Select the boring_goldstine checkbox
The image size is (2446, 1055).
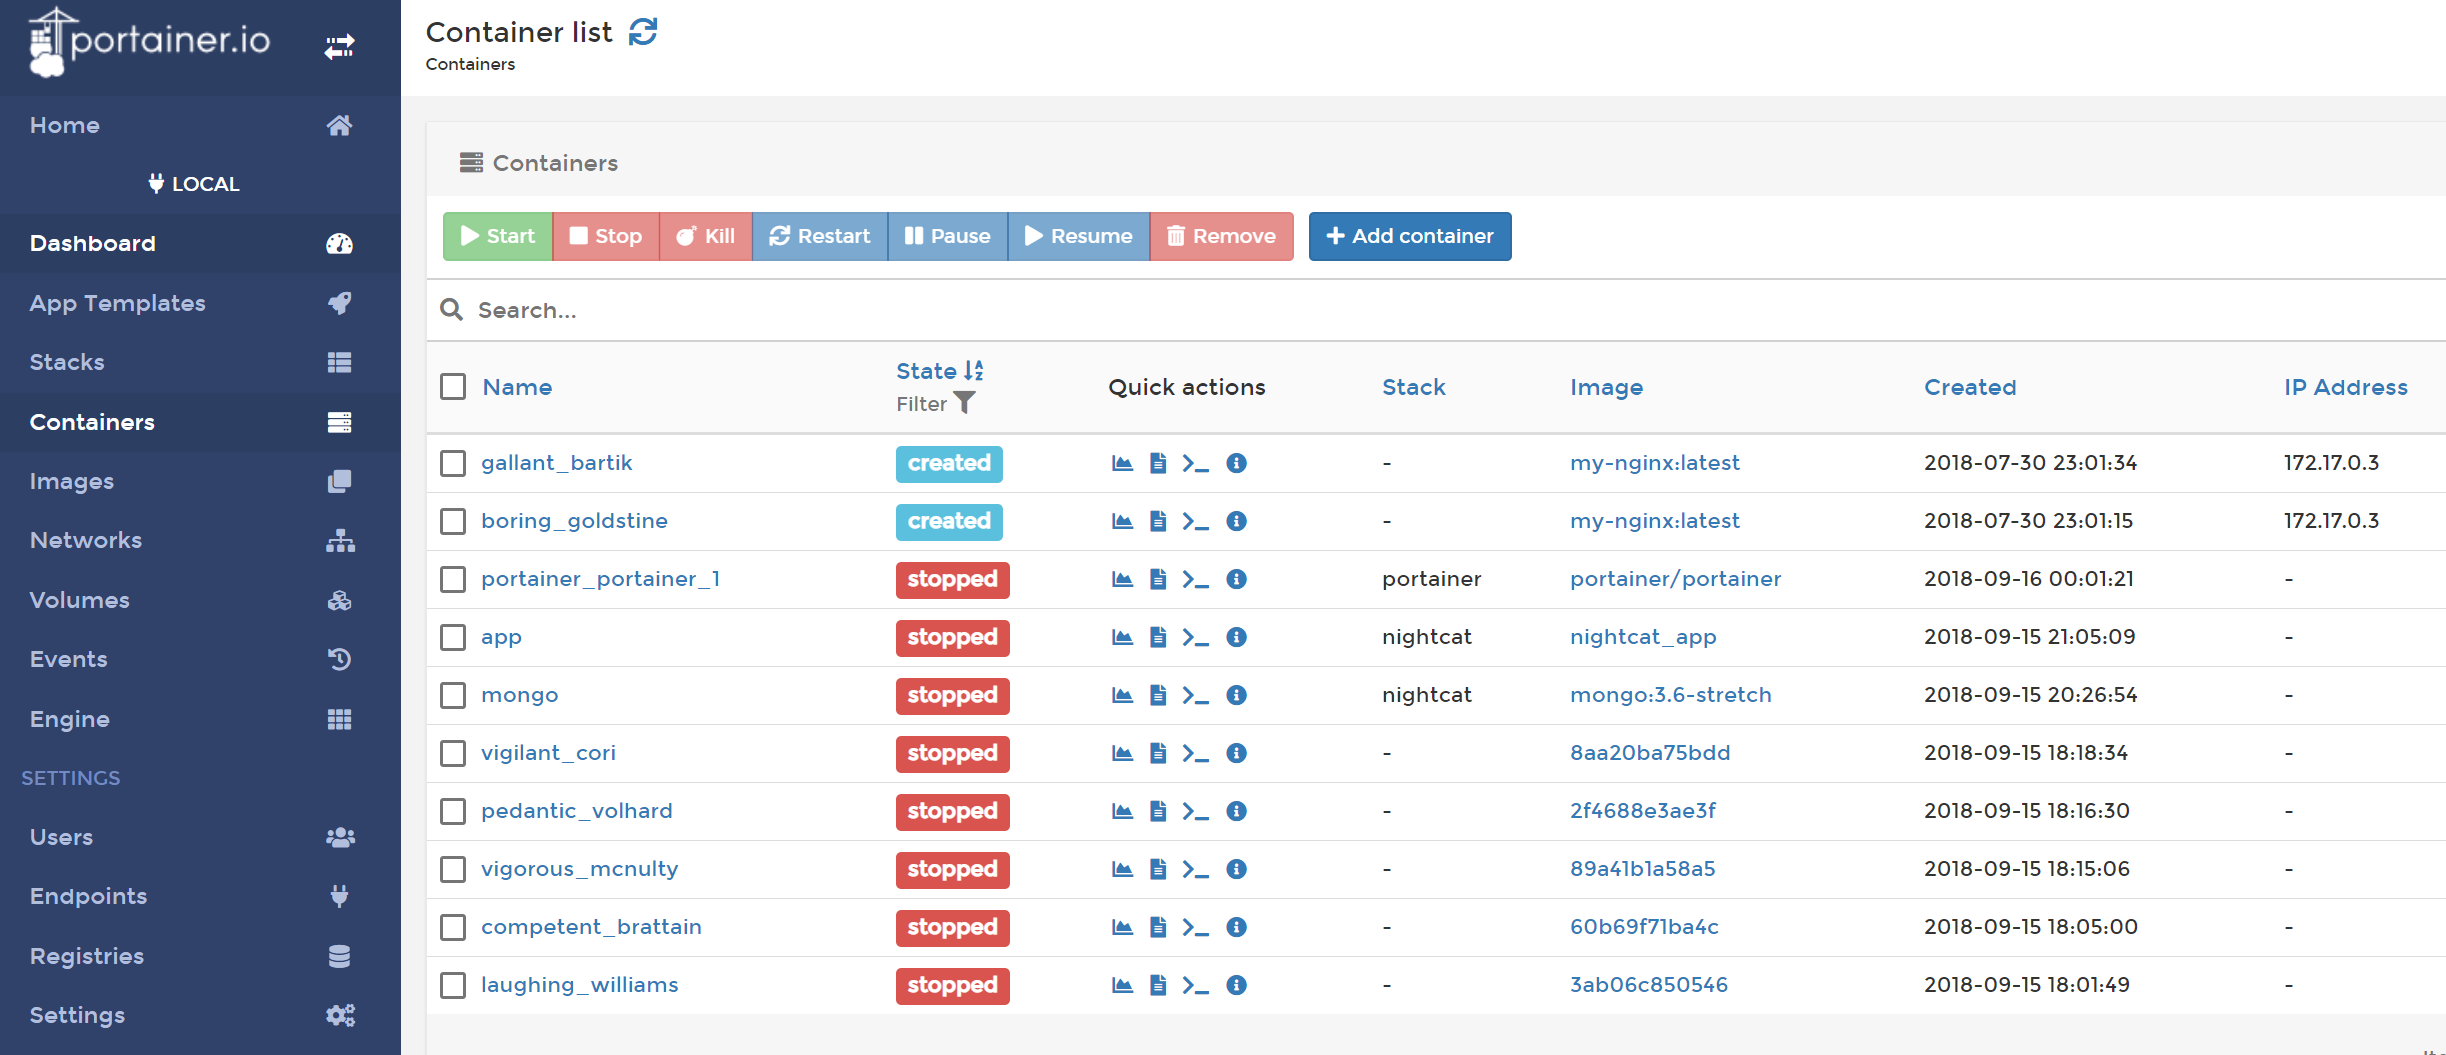(x=453, y=521)
